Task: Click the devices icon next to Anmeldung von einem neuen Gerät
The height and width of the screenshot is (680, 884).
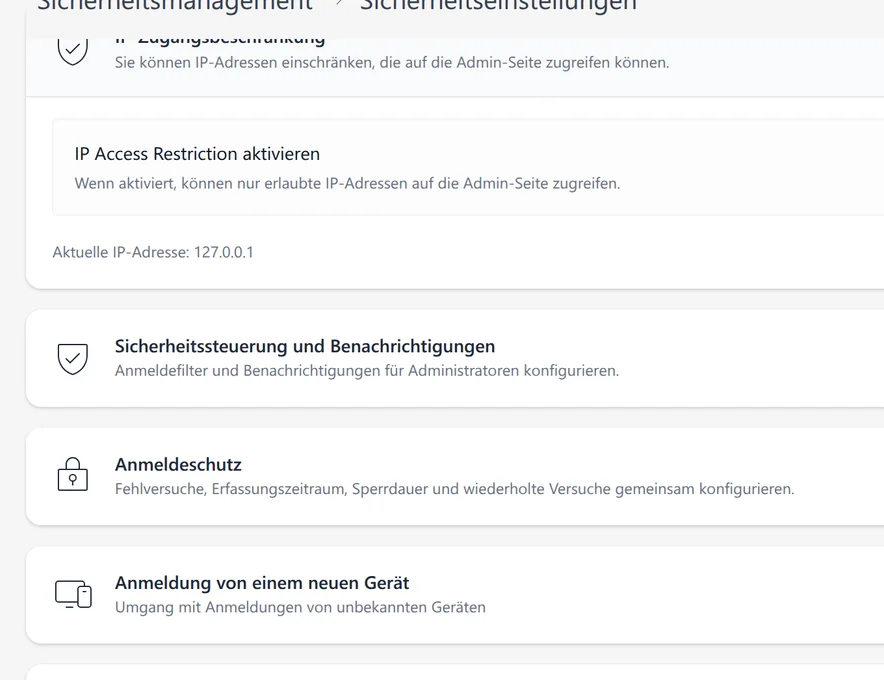Action: (73, 594)
